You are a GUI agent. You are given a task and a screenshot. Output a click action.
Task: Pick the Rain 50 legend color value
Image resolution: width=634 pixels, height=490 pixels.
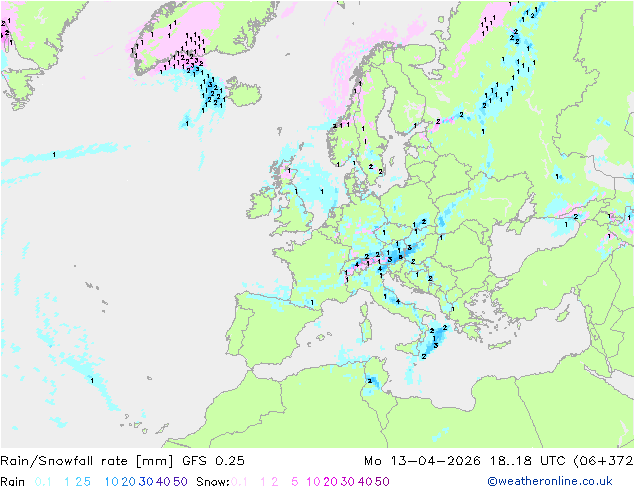(180, 482)
